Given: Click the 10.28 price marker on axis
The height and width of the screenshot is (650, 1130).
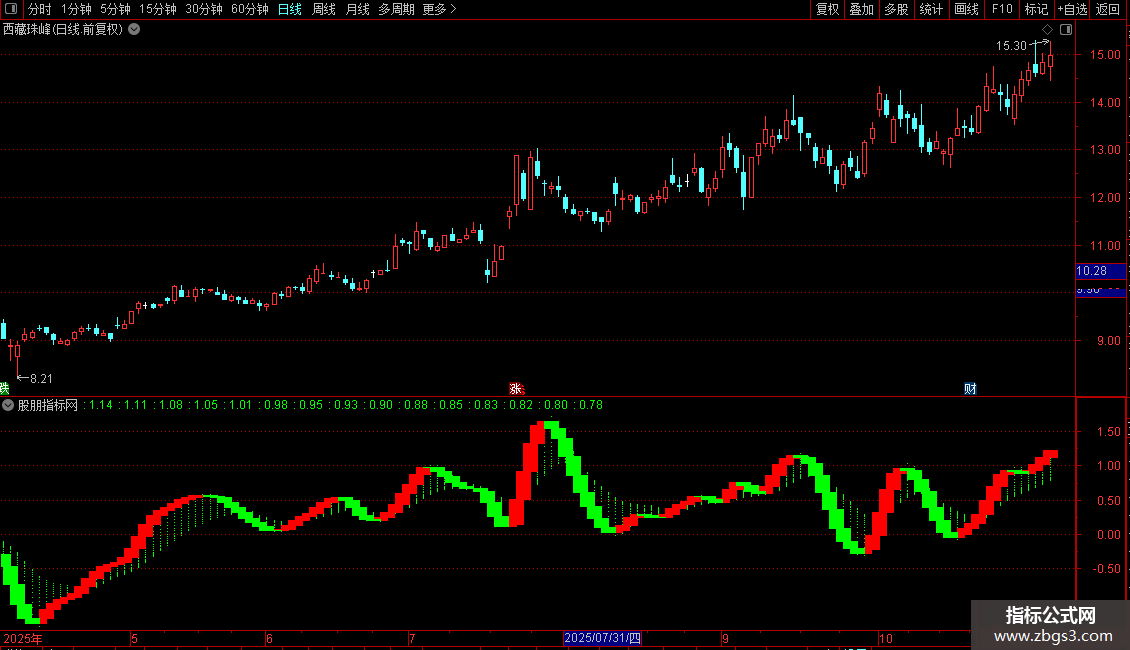Looking at the screenshot, I should pyautogui.click(x=1092, y=271).
